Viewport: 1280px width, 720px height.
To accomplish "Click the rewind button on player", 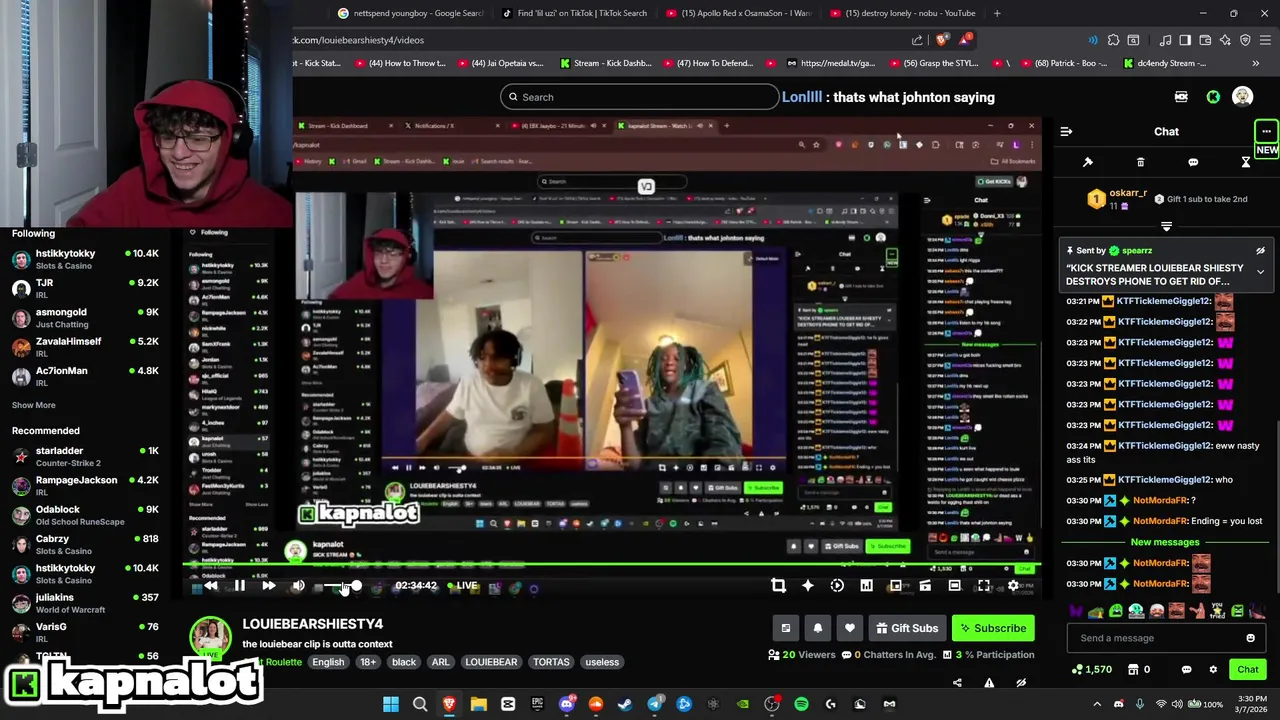I will pyautogui.click(x=210, y=586).
